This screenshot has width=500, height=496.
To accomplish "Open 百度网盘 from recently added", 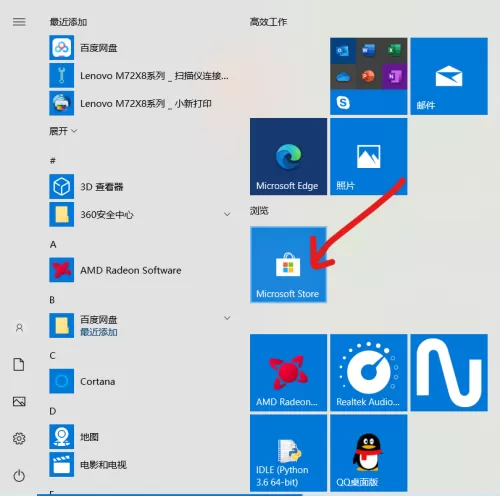I will [140, 48].
